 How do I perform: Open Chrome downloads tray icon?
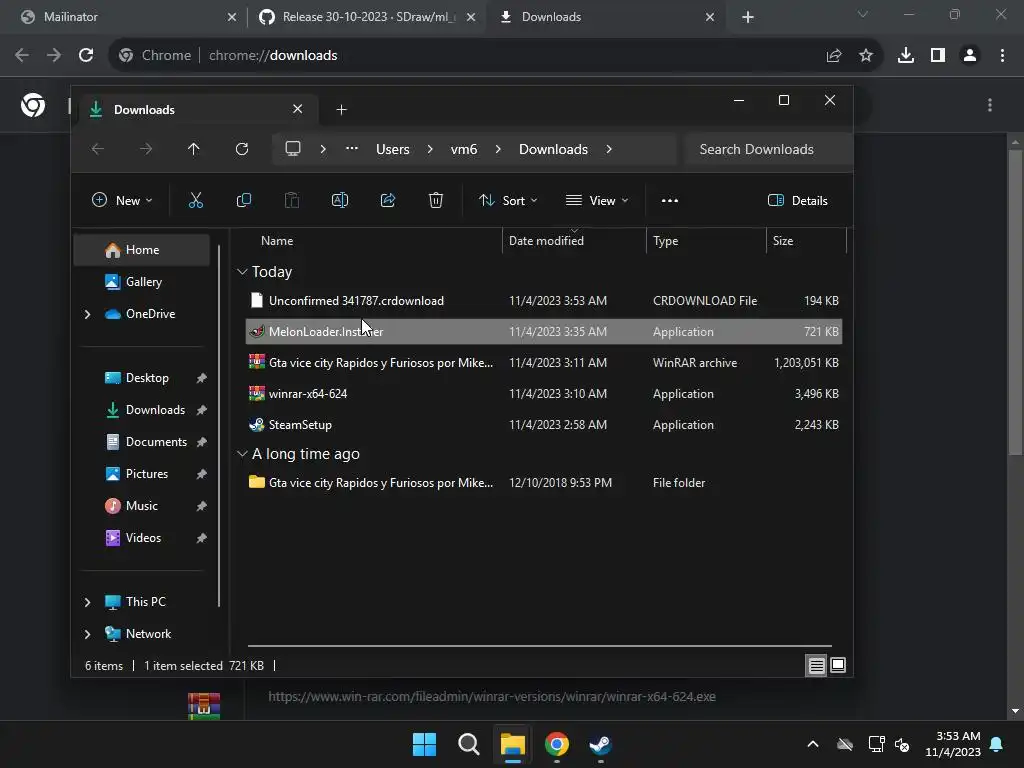[906, 56]
